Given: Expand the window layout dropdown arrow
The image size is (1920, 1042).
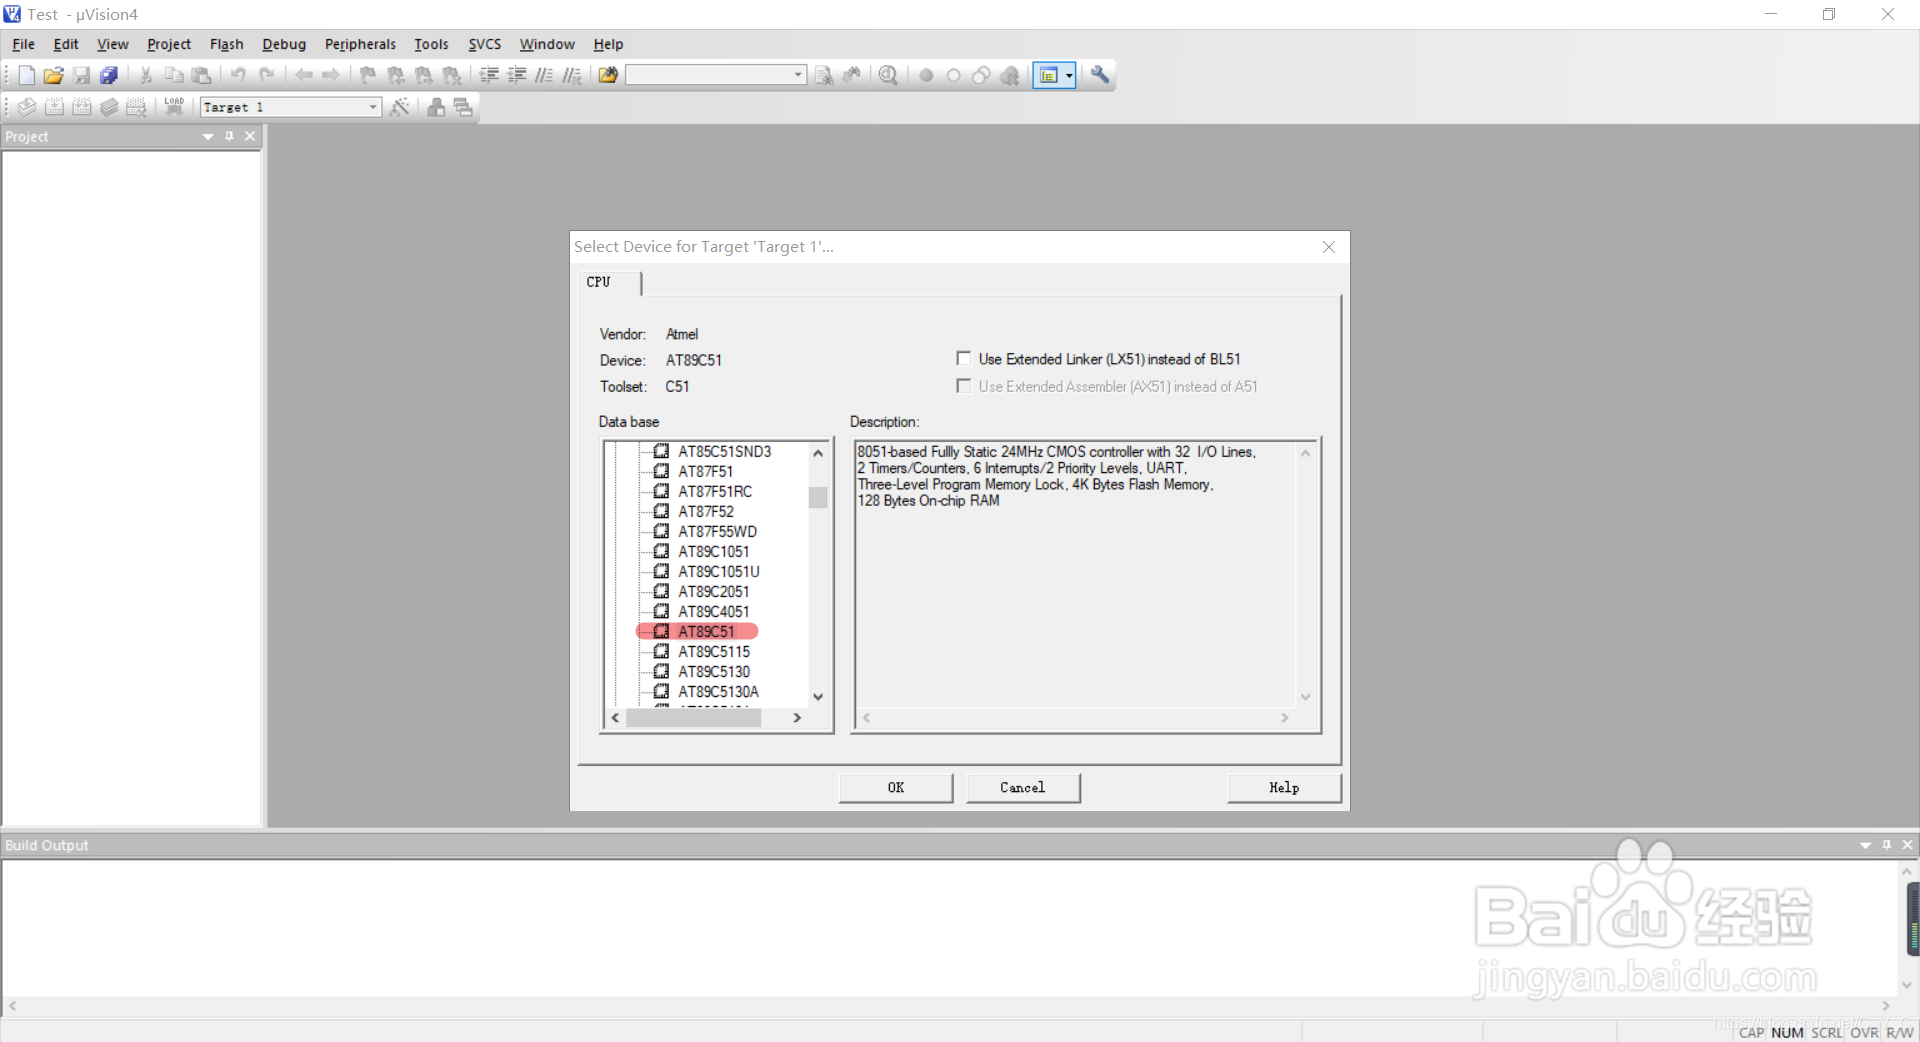Looking at the screenshot, I should pos(1069,75).
